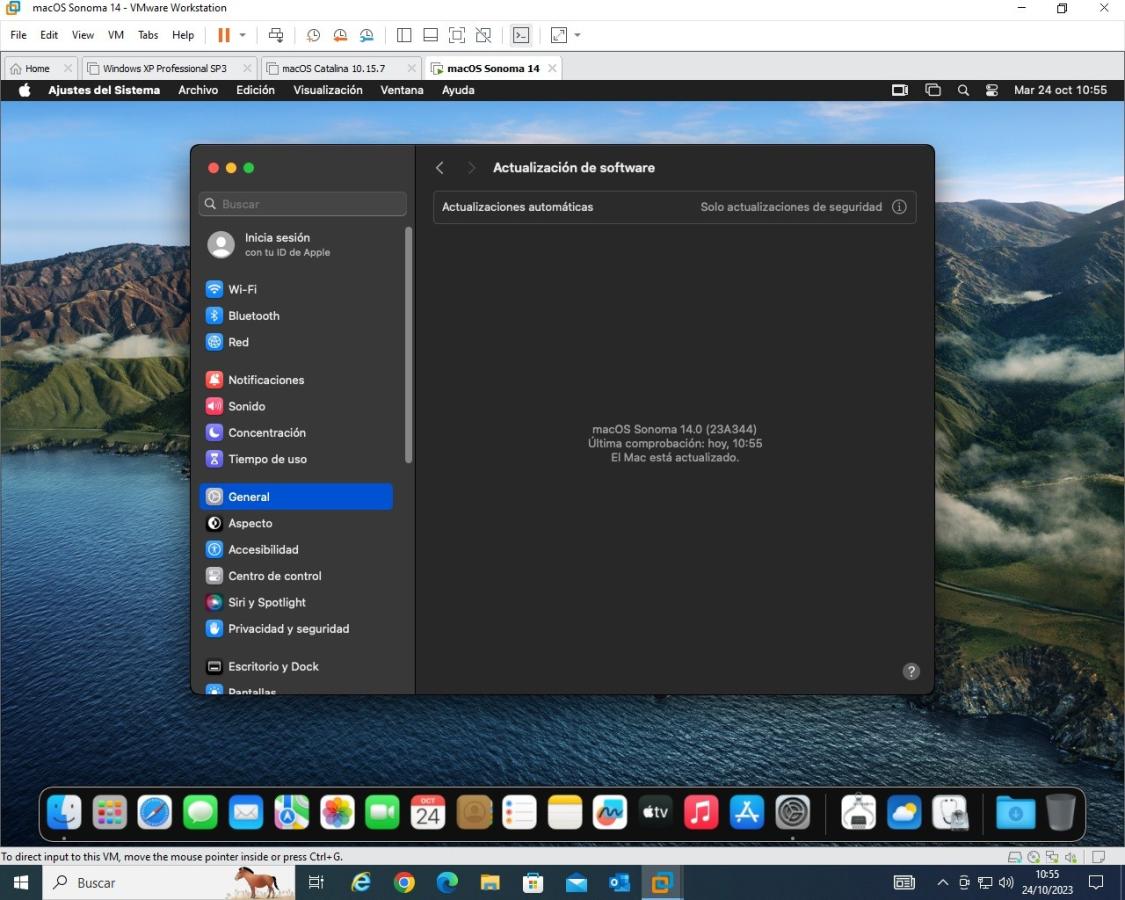Screen dimensions: 1125x900
Task: Click the Send Ctrl+Alt+Del toolbar icon
Action: (x=276, y=35)
